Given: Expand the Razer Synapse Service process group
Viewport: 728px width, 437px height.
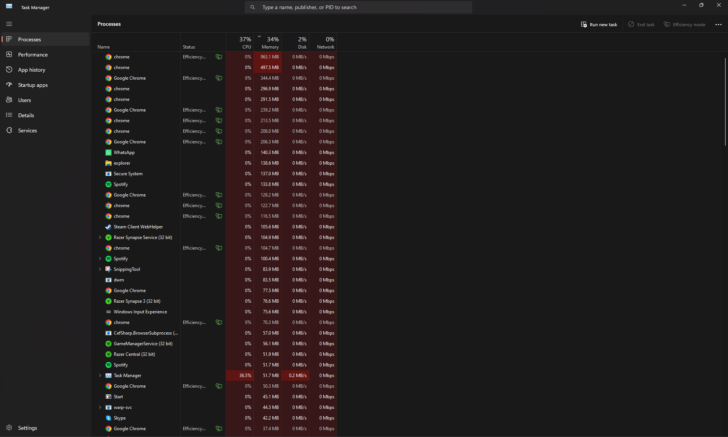Looking at the screenshot, I should click(100, 237).
